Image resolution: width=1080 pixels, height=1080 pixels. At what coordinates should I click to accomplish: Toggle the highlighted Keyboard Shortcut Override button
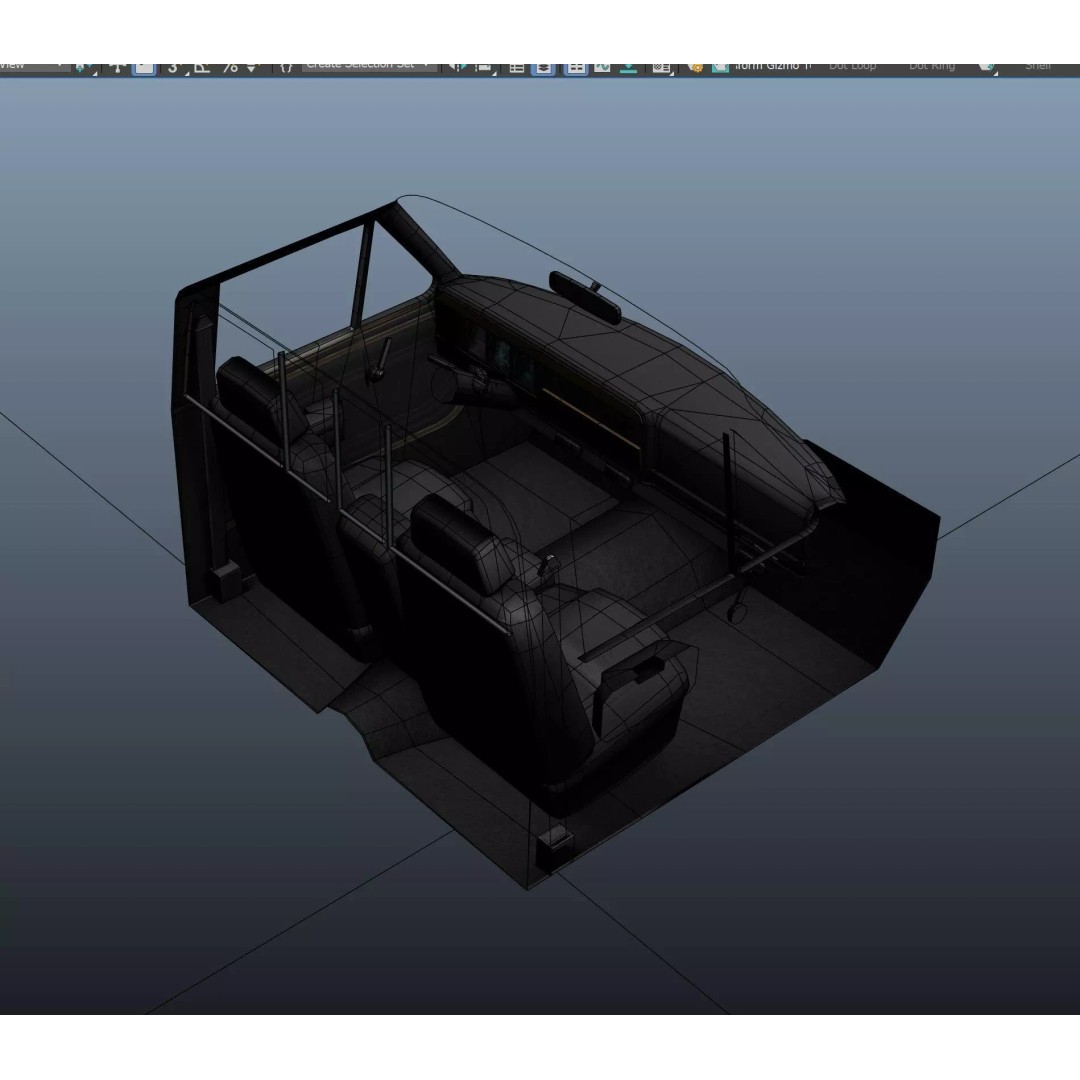[x=144, y=68]
